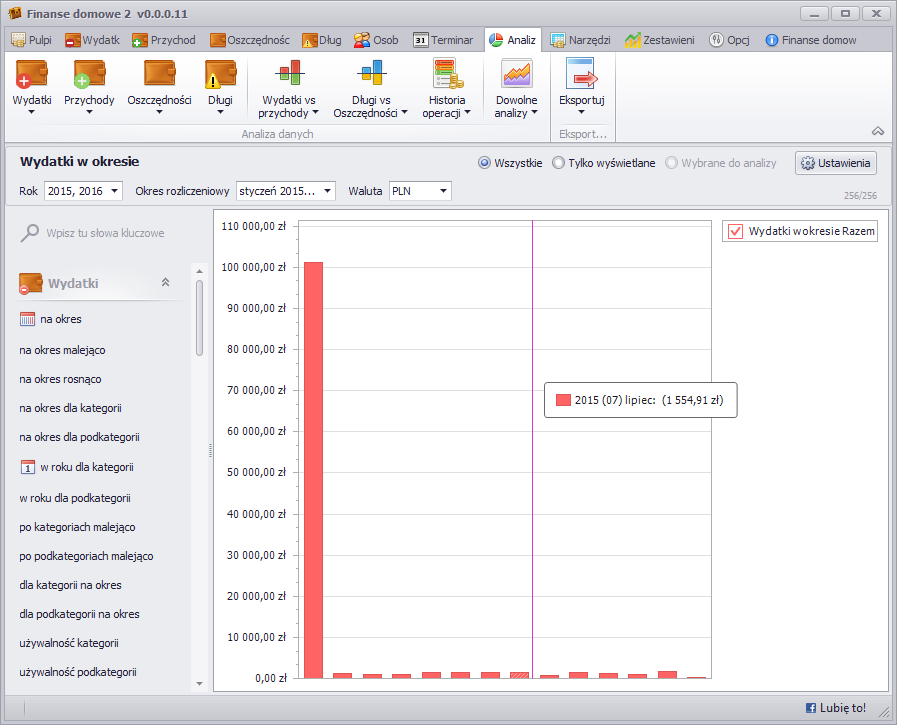
Task: Switch to the Zestawieni tab
Action: (660, 40)
